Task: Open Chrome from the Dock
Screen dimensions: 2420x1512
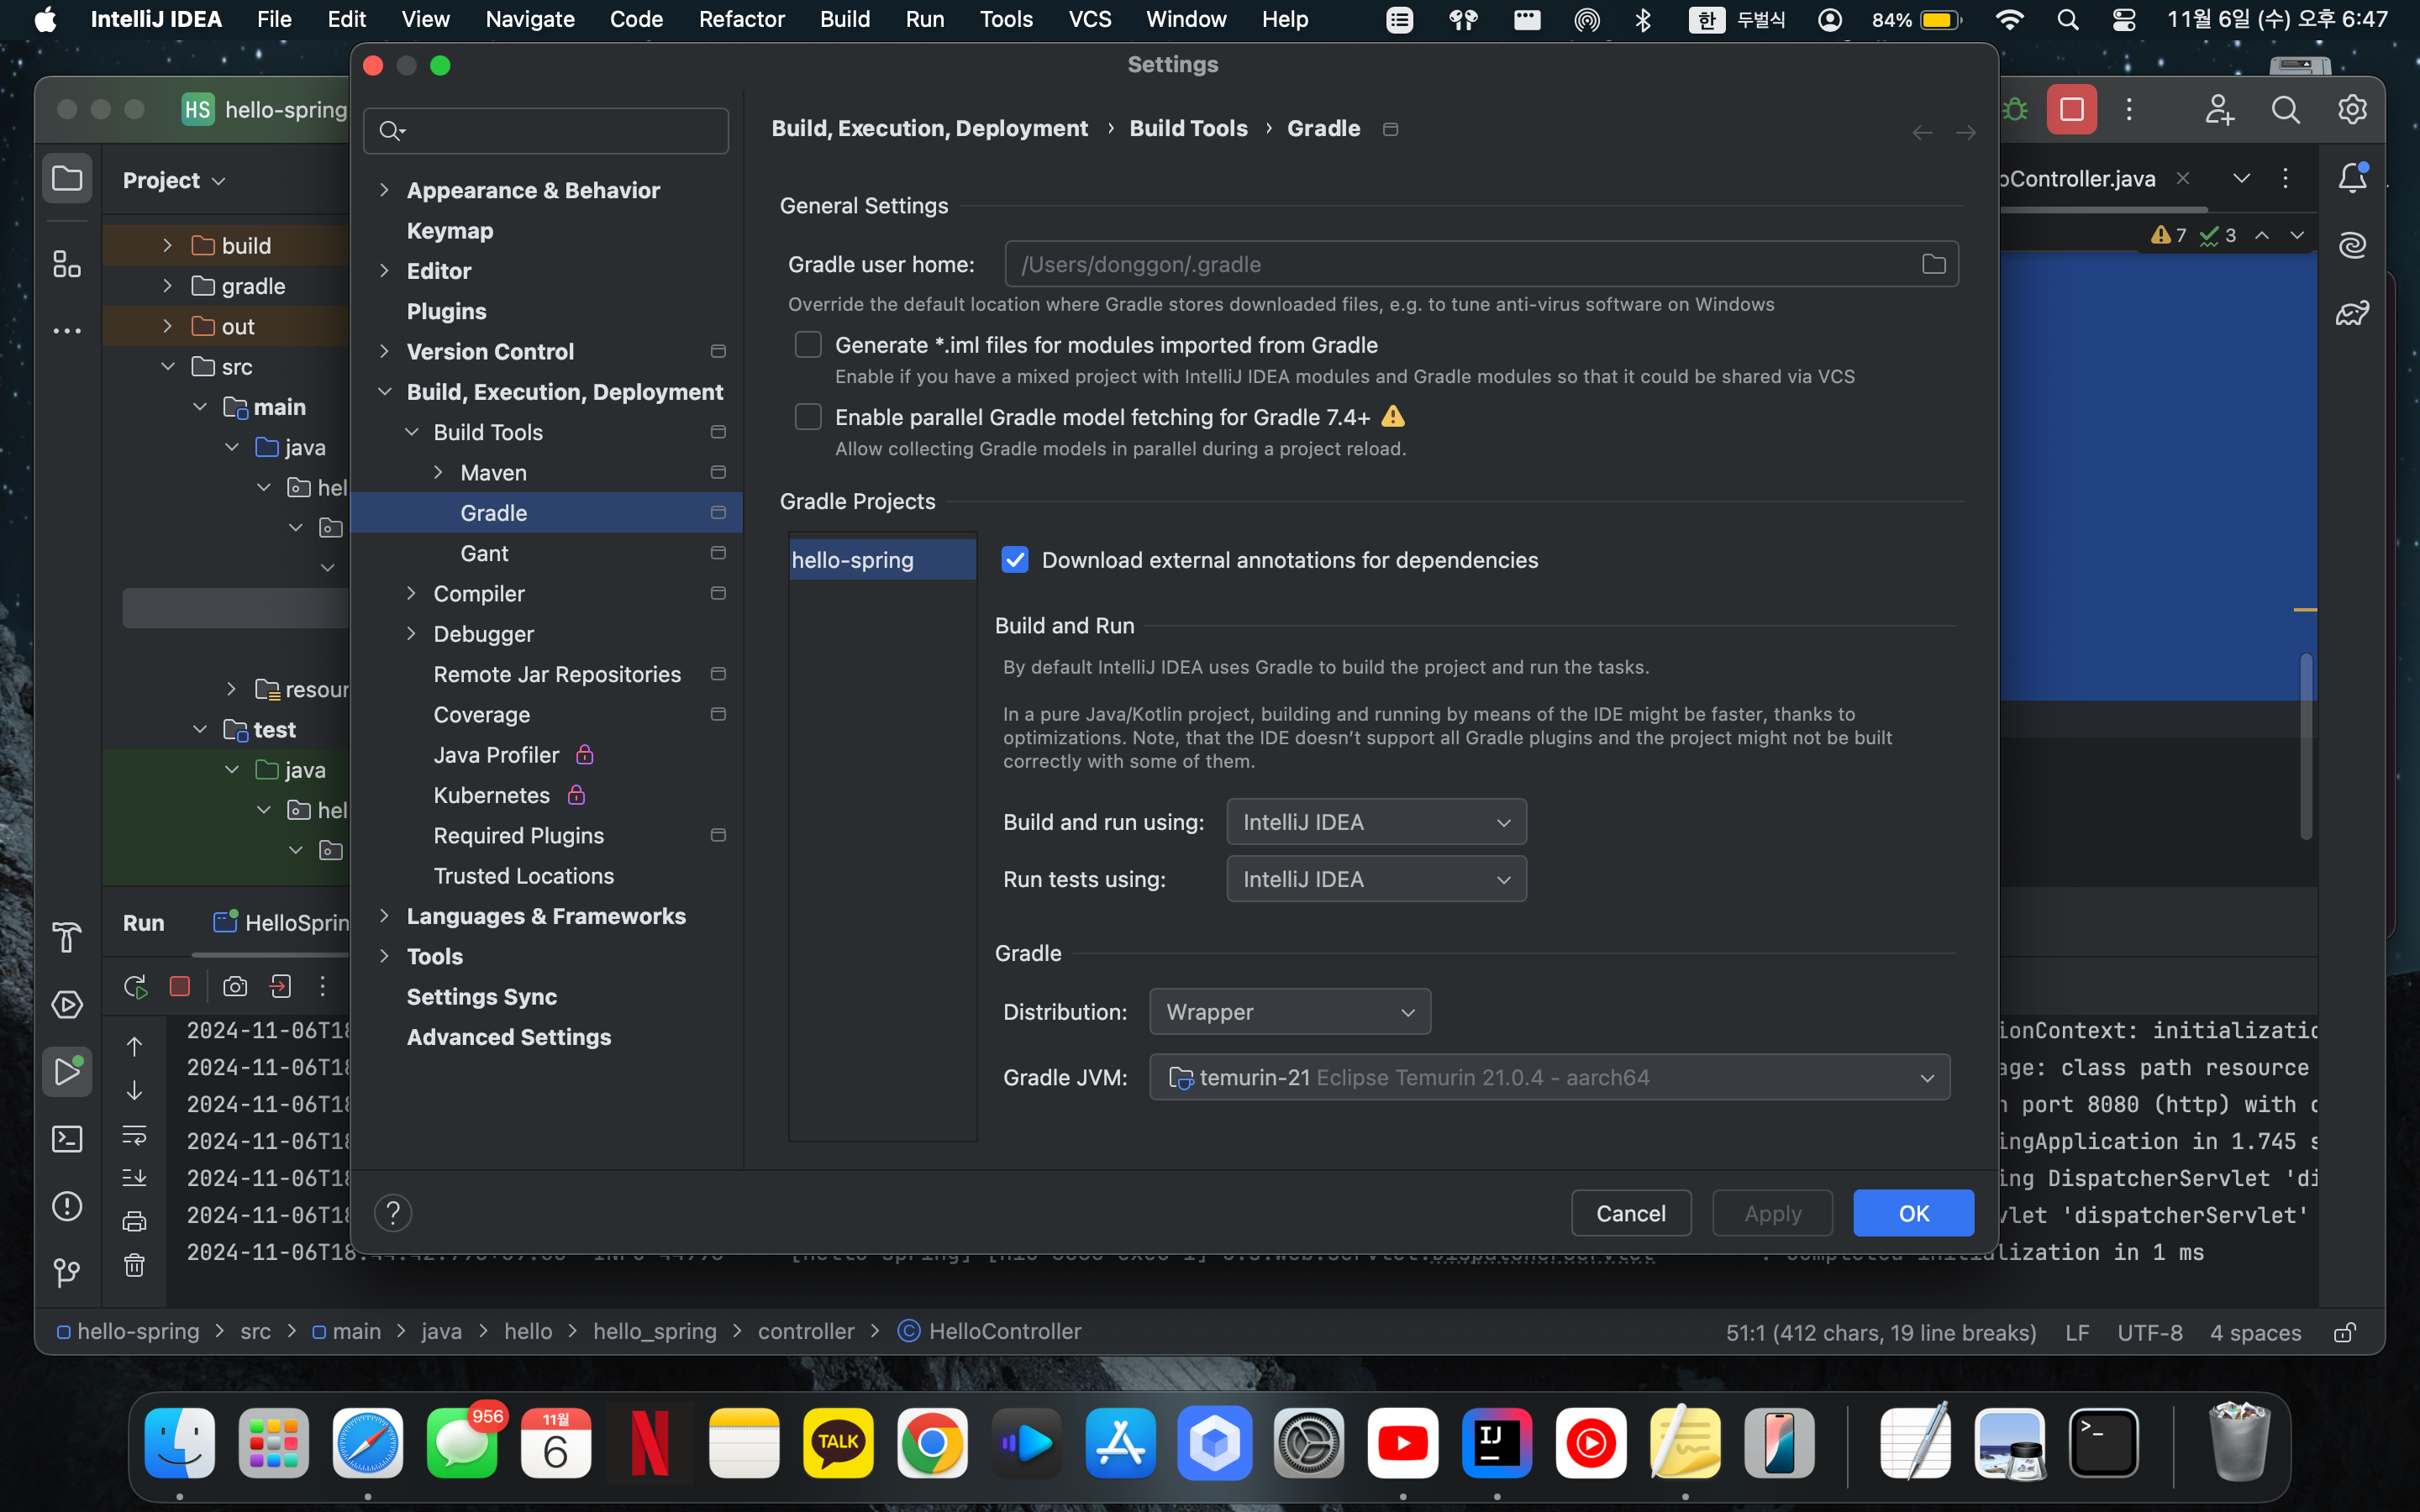Action: pos(932,1443)
